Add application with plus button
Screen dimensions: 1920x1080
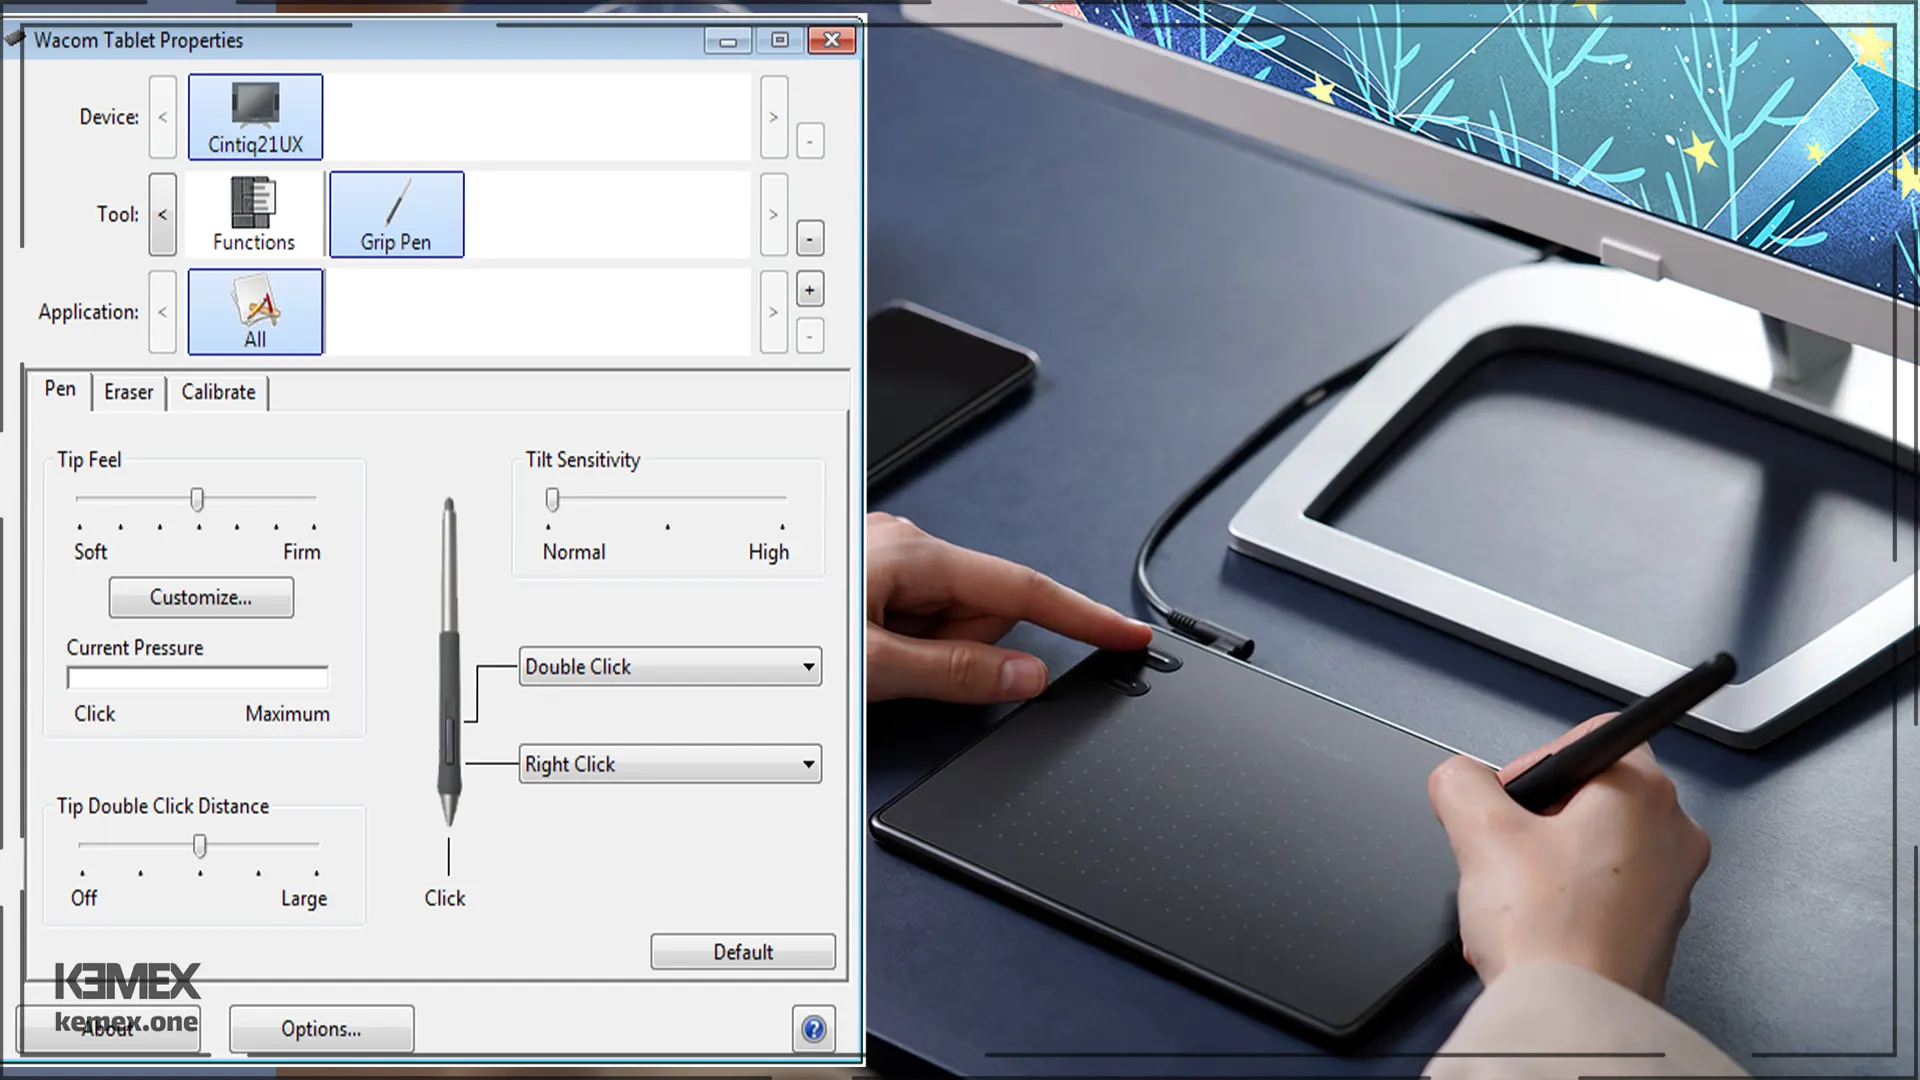coord(810,290)
